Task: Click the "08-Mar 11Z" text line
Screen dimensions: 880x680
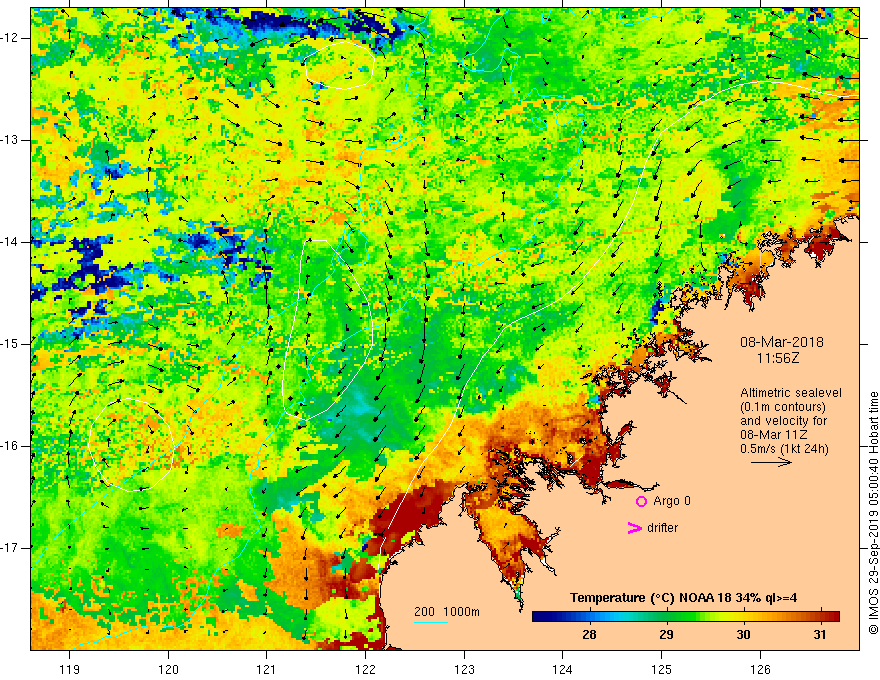Action: click(x=774, y=435)
